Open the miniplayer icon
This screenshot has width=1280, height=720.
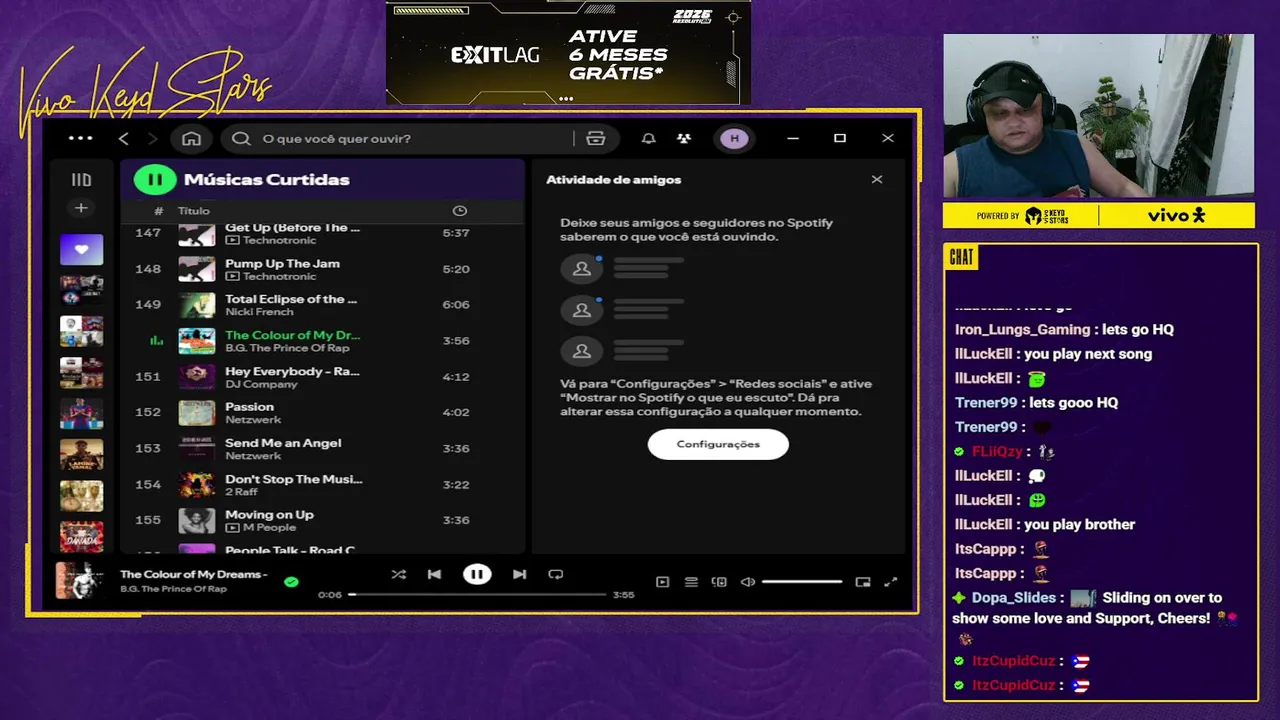863,582
